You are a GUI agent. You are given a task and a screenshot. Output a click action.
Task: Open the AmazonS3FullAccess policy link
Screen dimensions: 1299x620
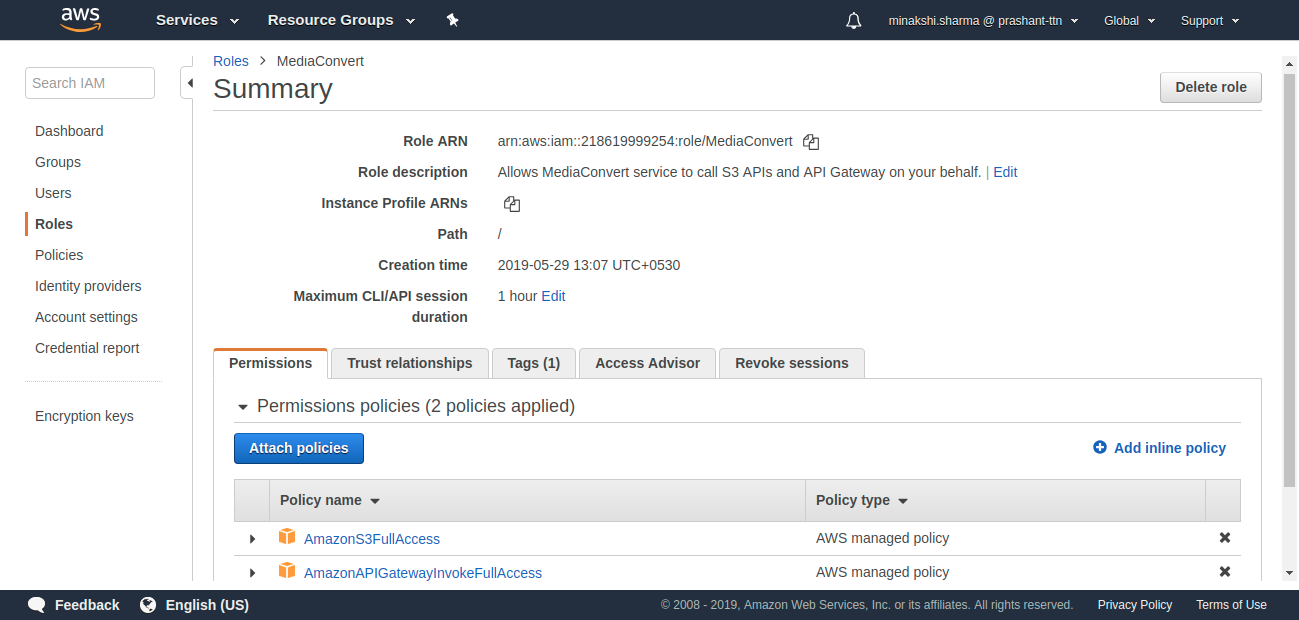372,539
